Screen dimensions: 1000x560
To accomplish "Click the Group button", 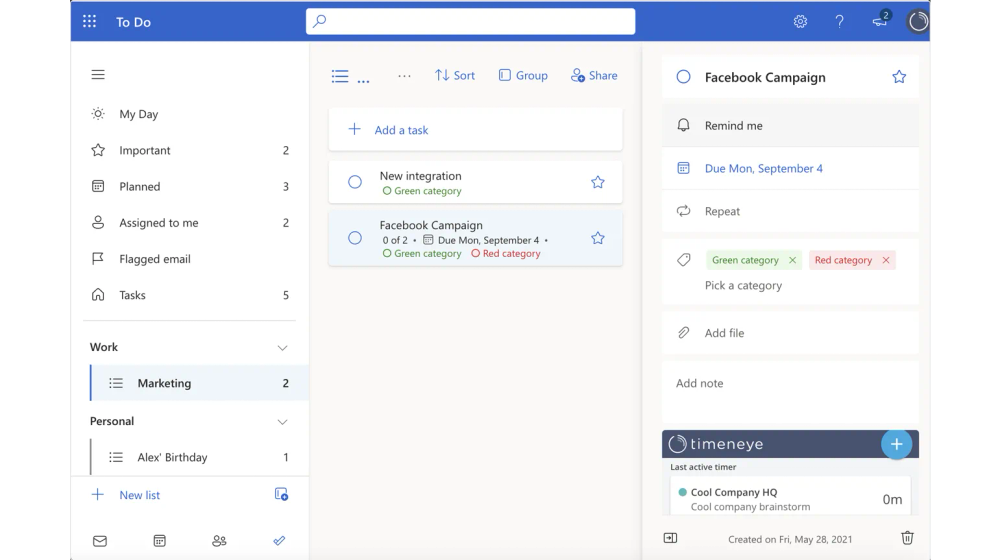I will click(523, 75).
